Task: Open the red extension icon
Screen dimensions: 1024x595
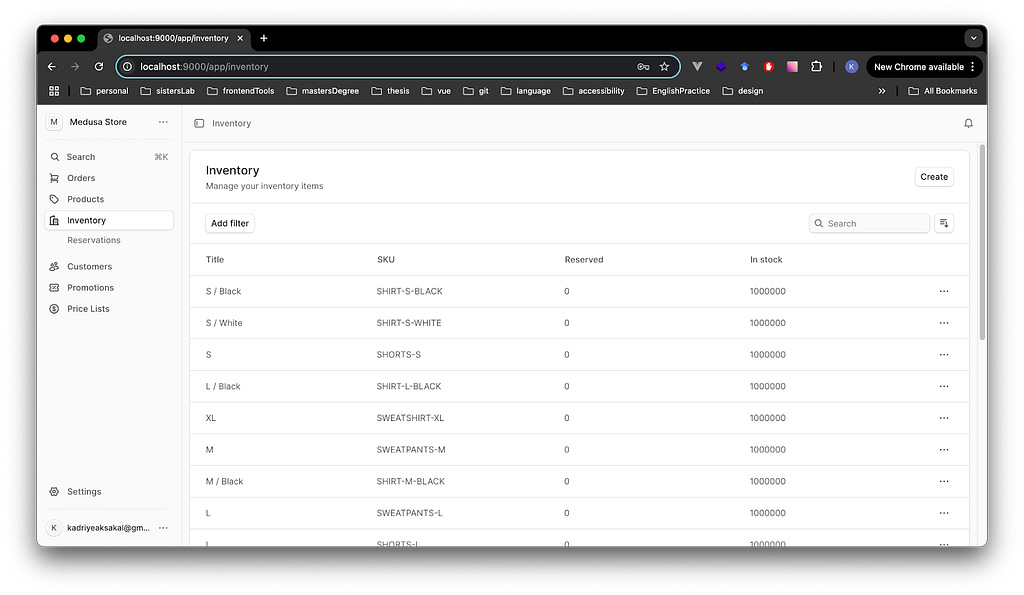Action: click(769, 67)
